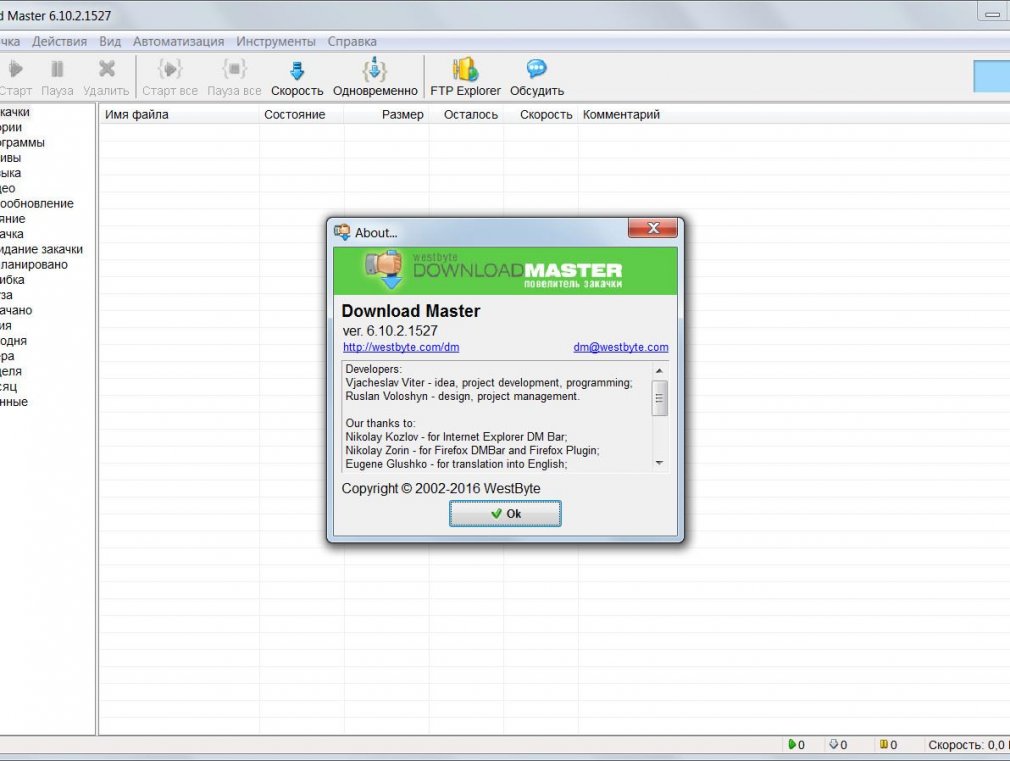Image resolution: width=1010 pixels, height=761 pixels.
Task: Click the credits scrollbar down arrow
Action: tap(659, 463)
